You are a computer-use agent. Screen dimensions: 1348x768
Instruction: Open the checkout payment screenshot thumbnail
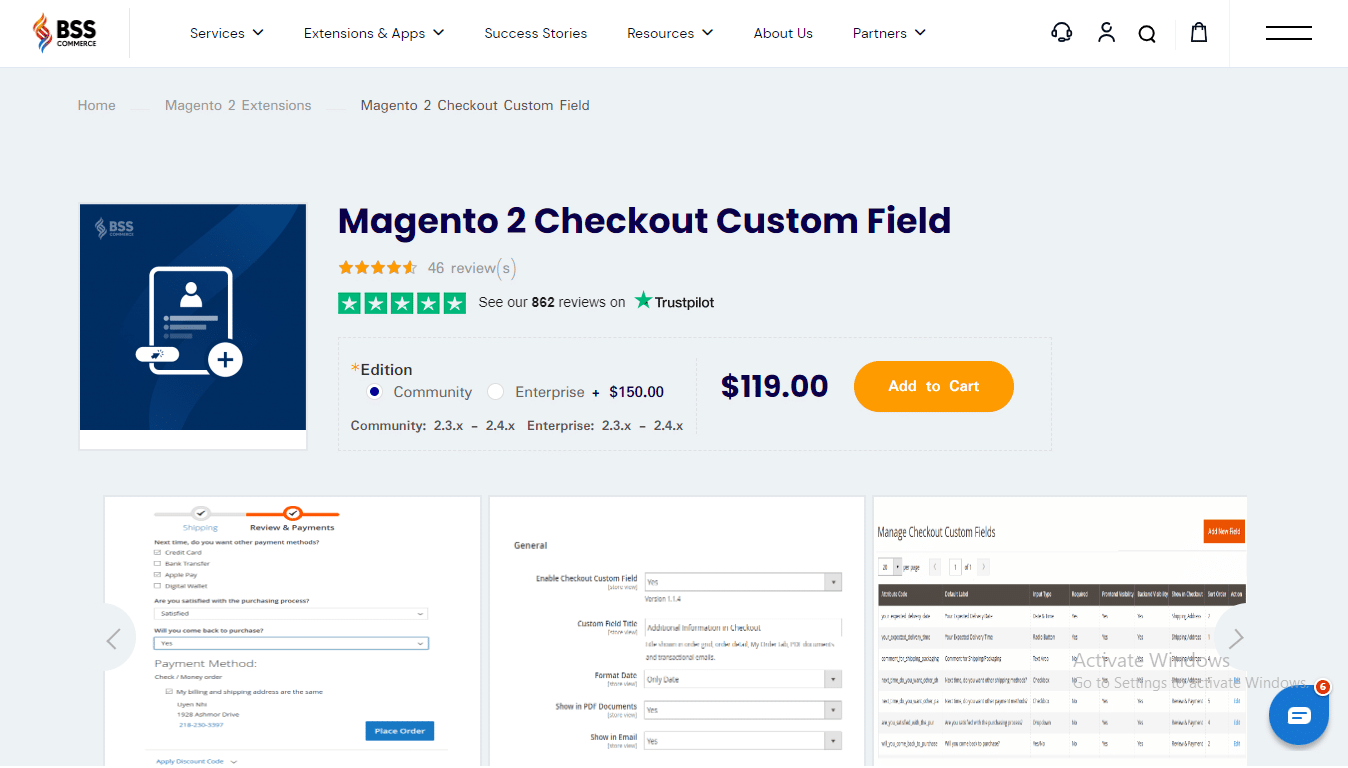point(293,631)
